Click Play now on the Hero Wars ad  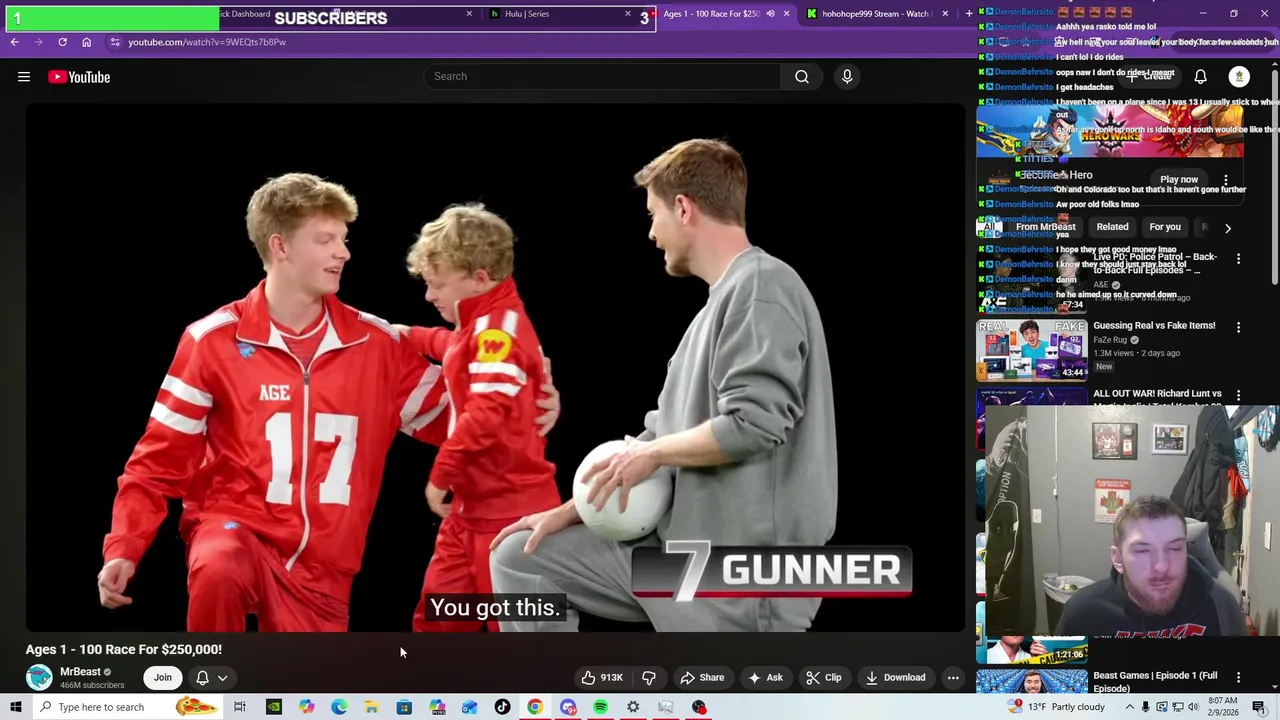1179,179
